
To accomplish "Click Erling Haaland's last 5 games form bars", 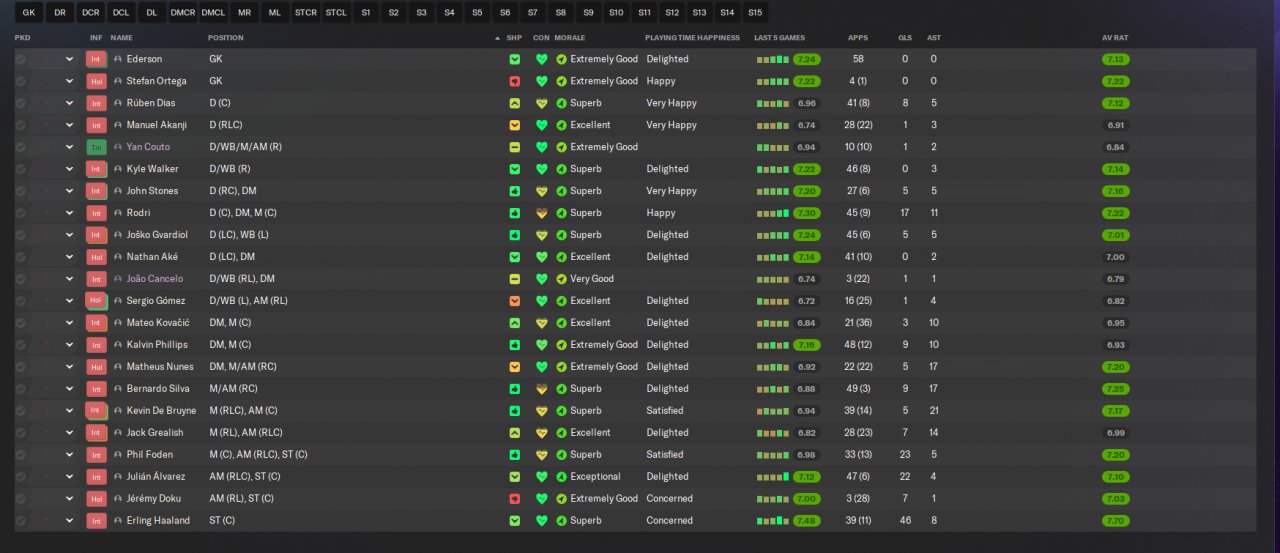I will 773,521.
